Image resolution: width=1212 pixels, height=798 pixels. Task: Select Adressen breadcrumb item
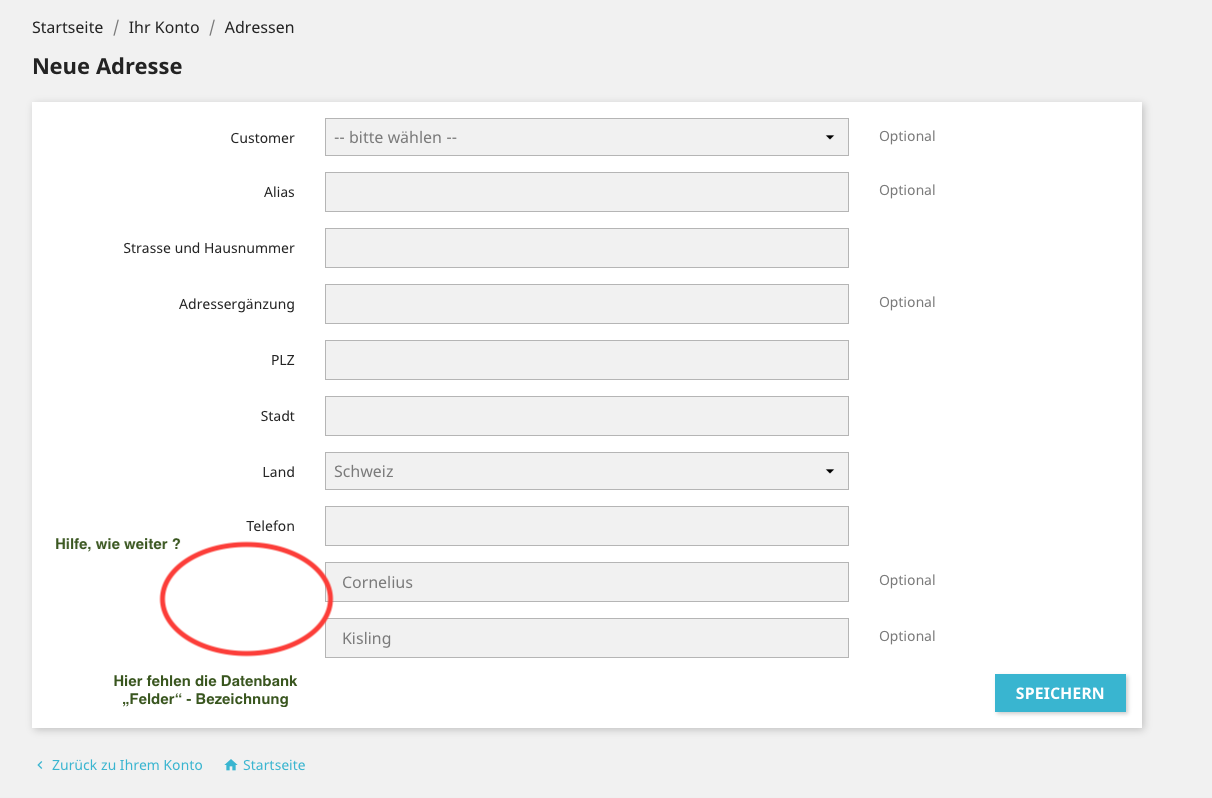pos(259,28)
